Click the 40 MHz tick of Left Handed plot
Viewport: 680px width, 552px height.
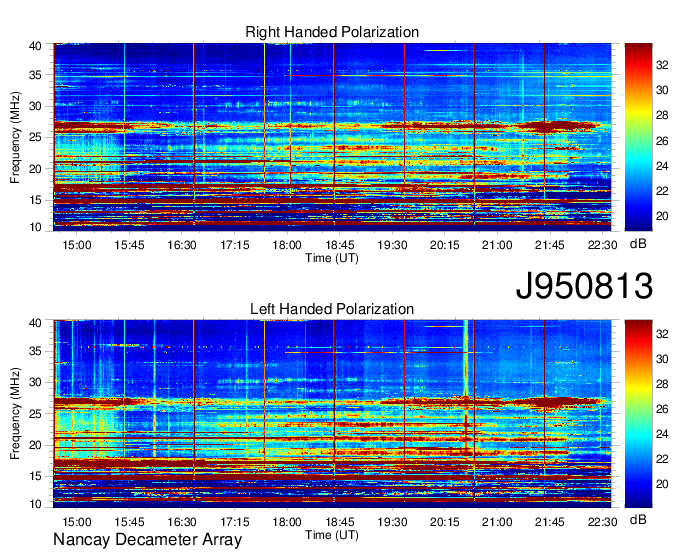35,323
